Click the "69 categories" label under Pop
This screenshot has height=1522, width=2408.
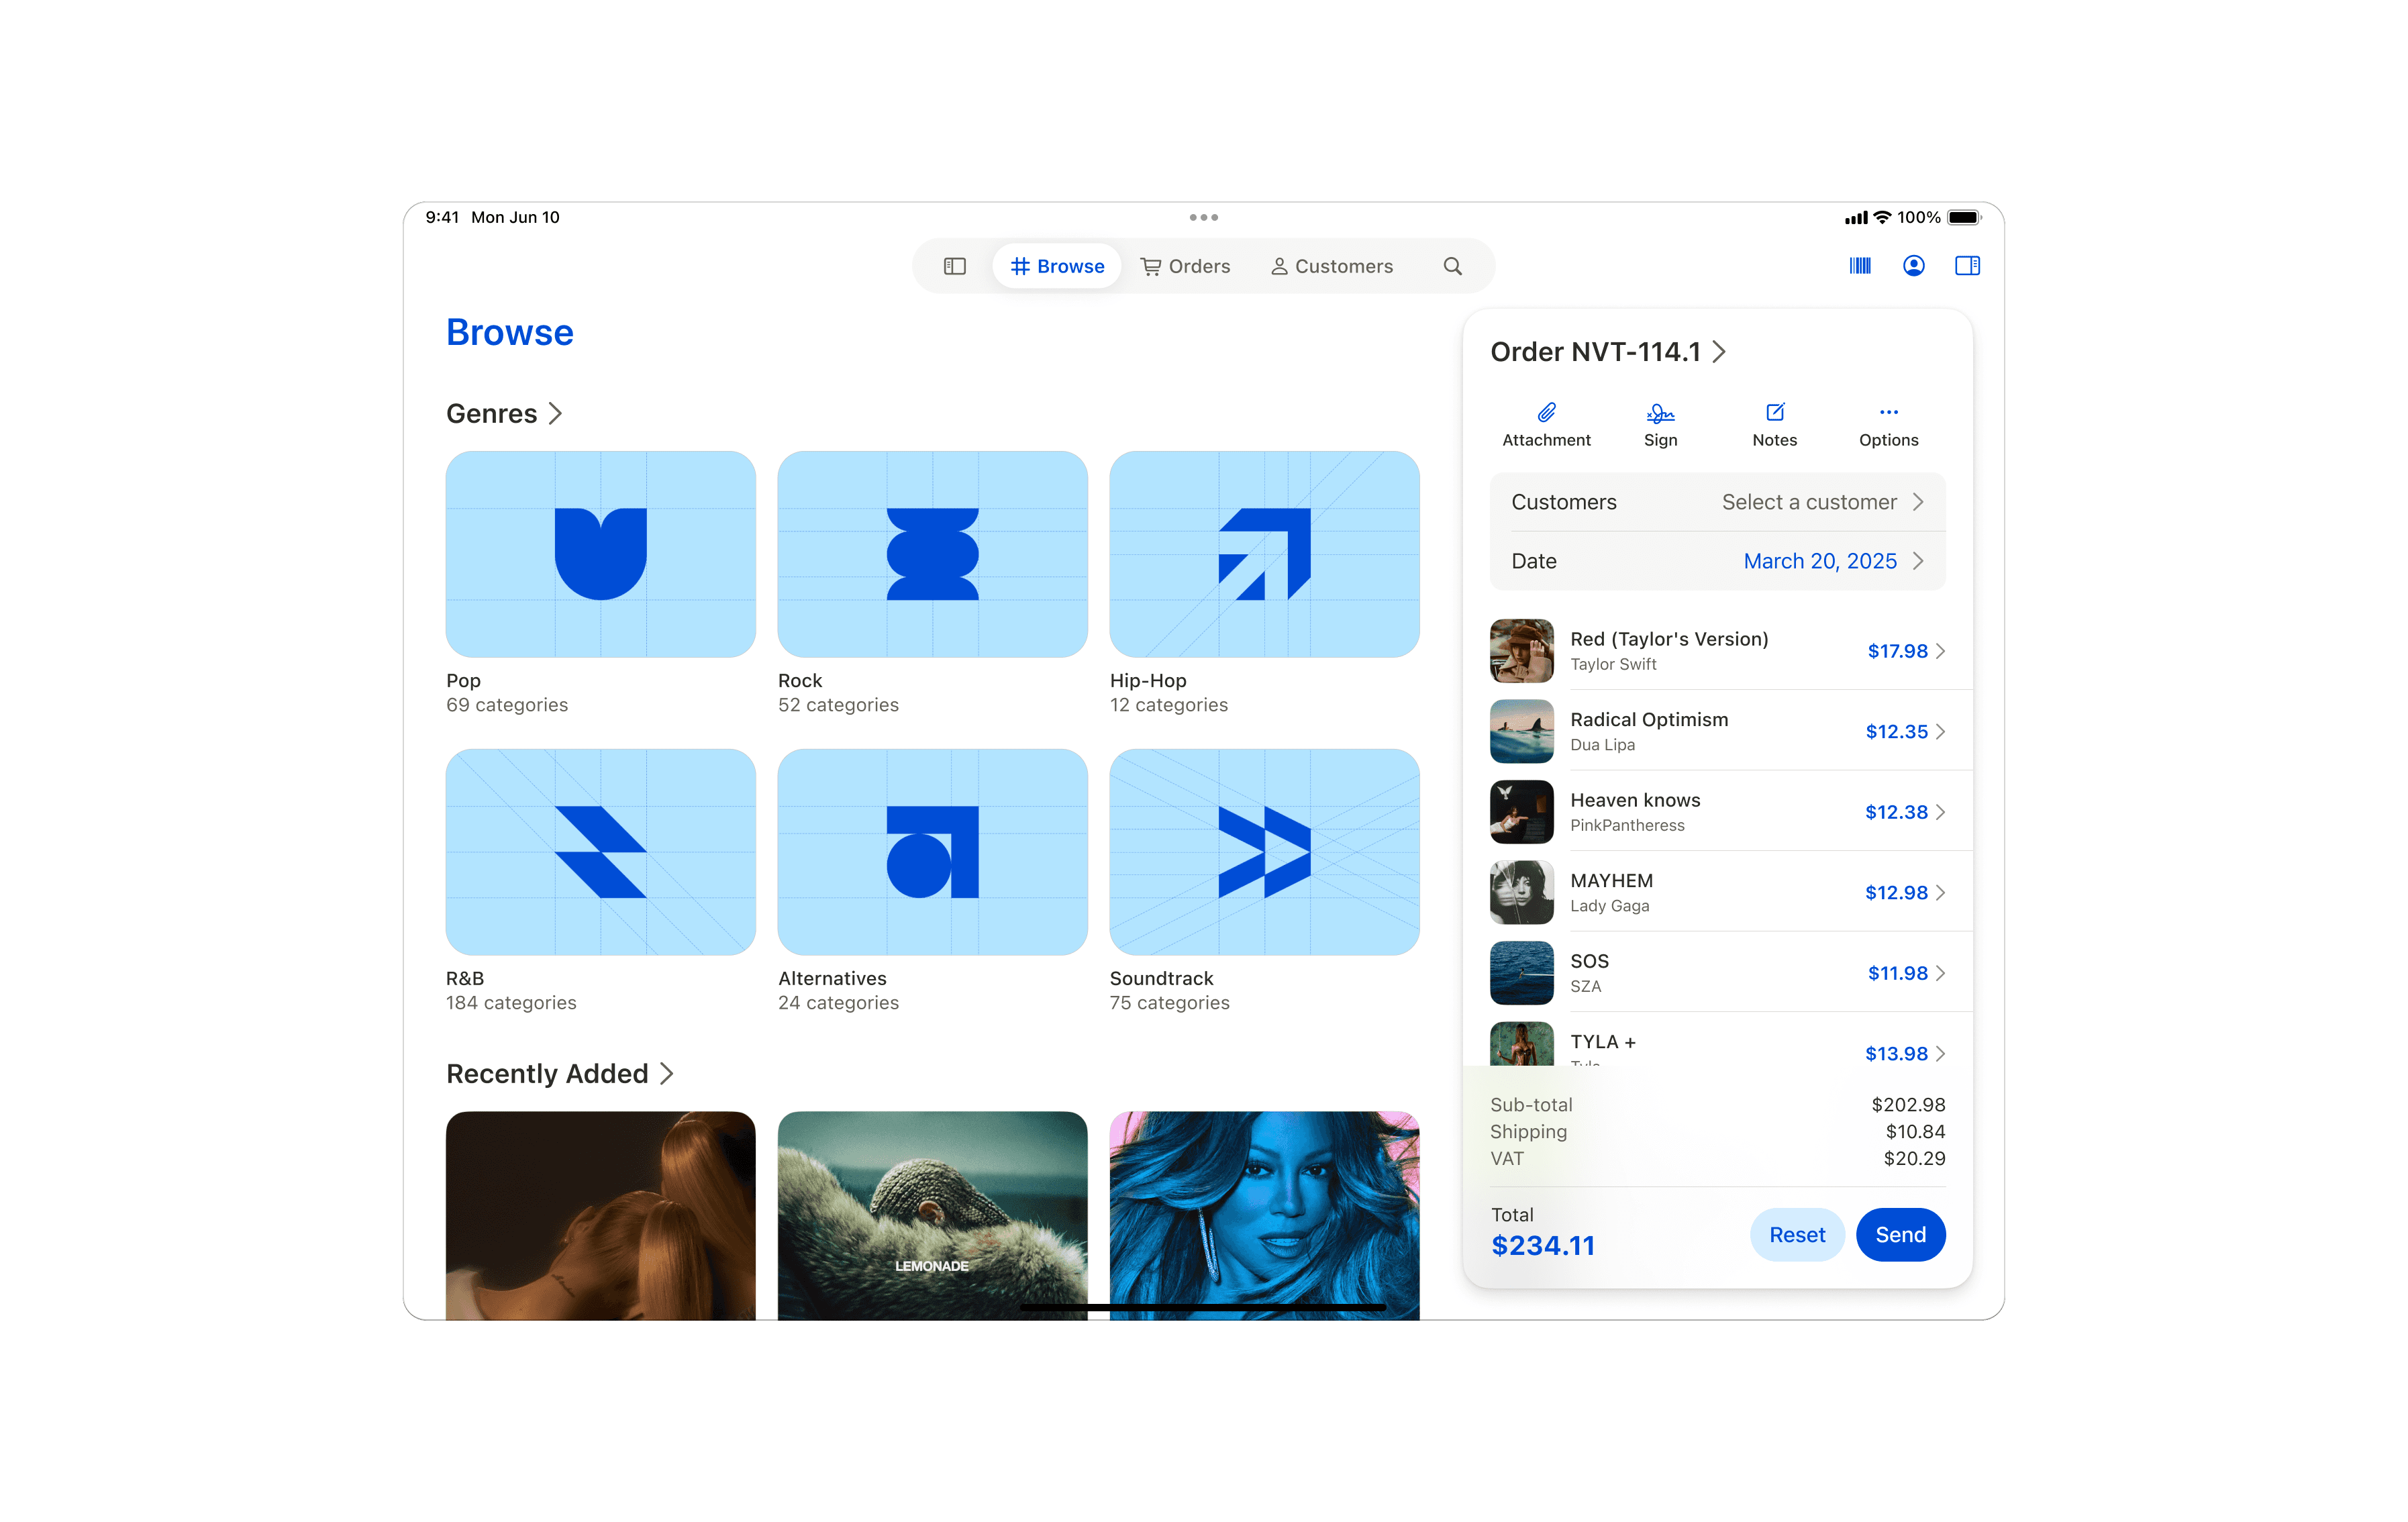click(507, 705)
